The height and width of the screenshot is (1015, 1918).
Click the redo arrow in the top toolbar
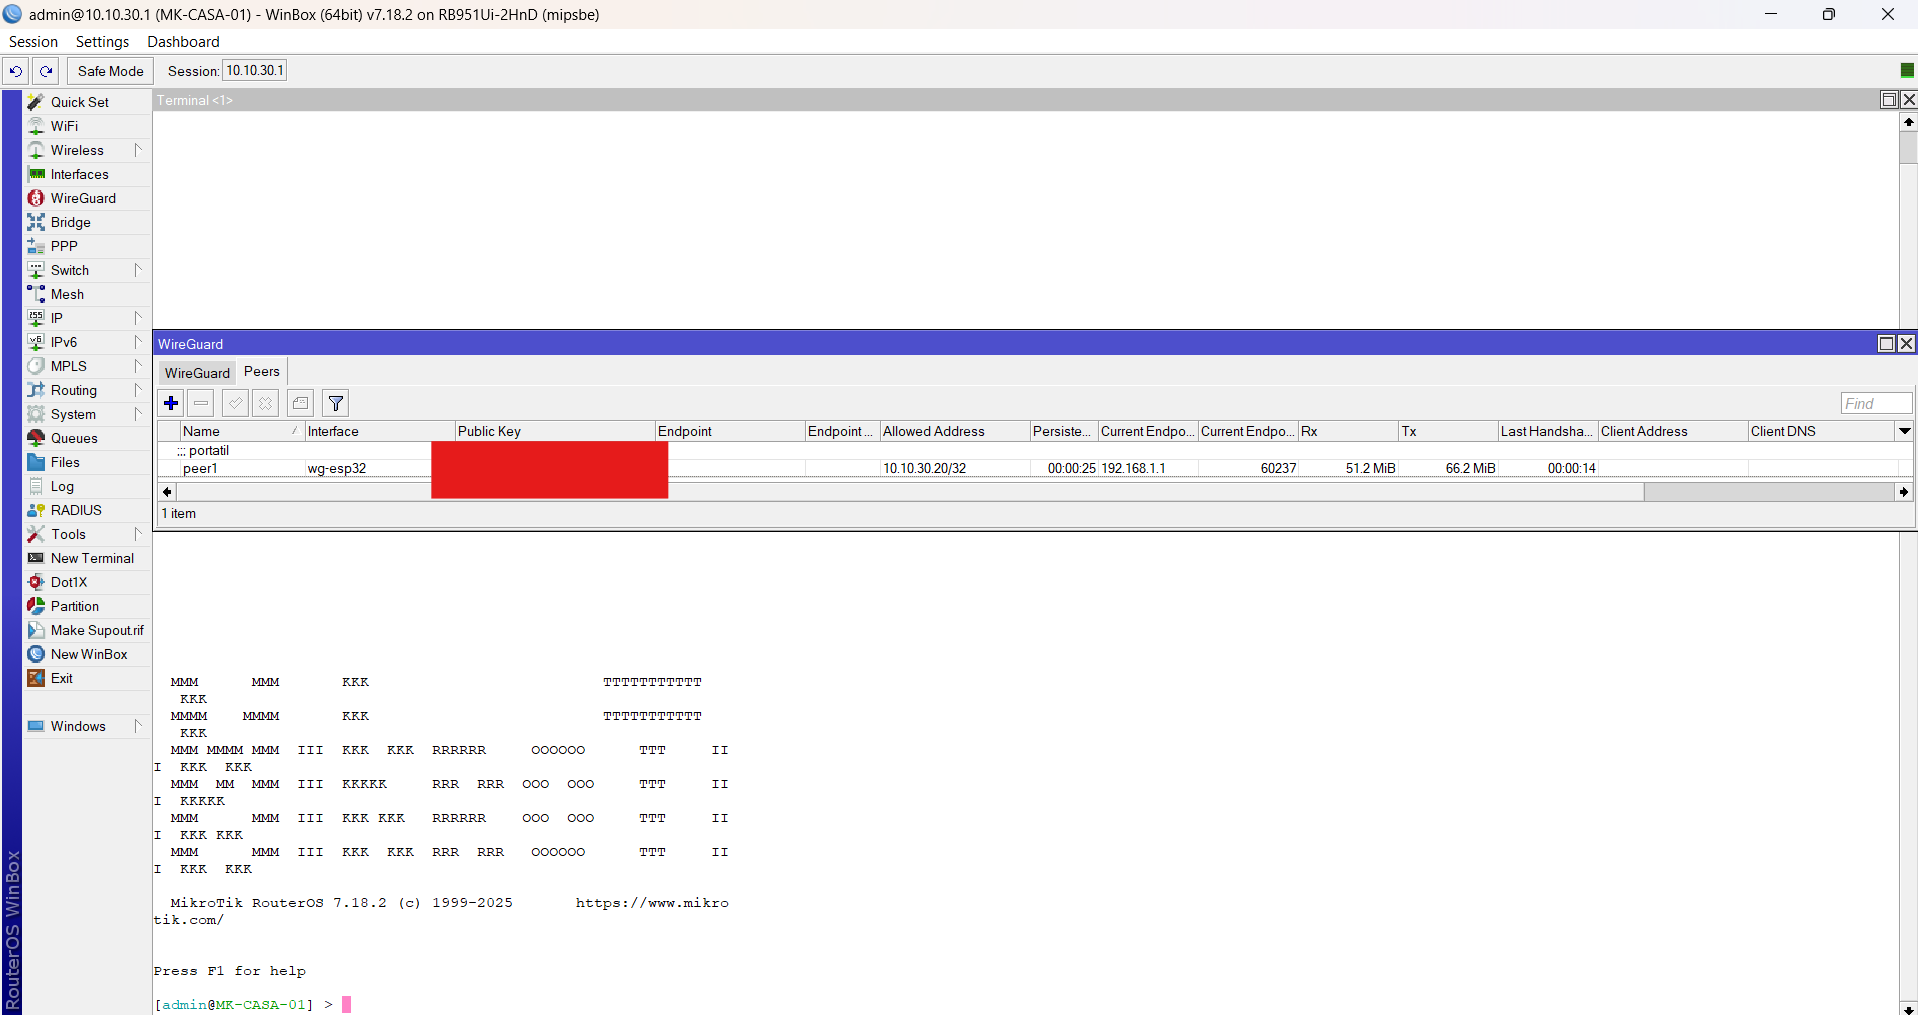point(46,71)
